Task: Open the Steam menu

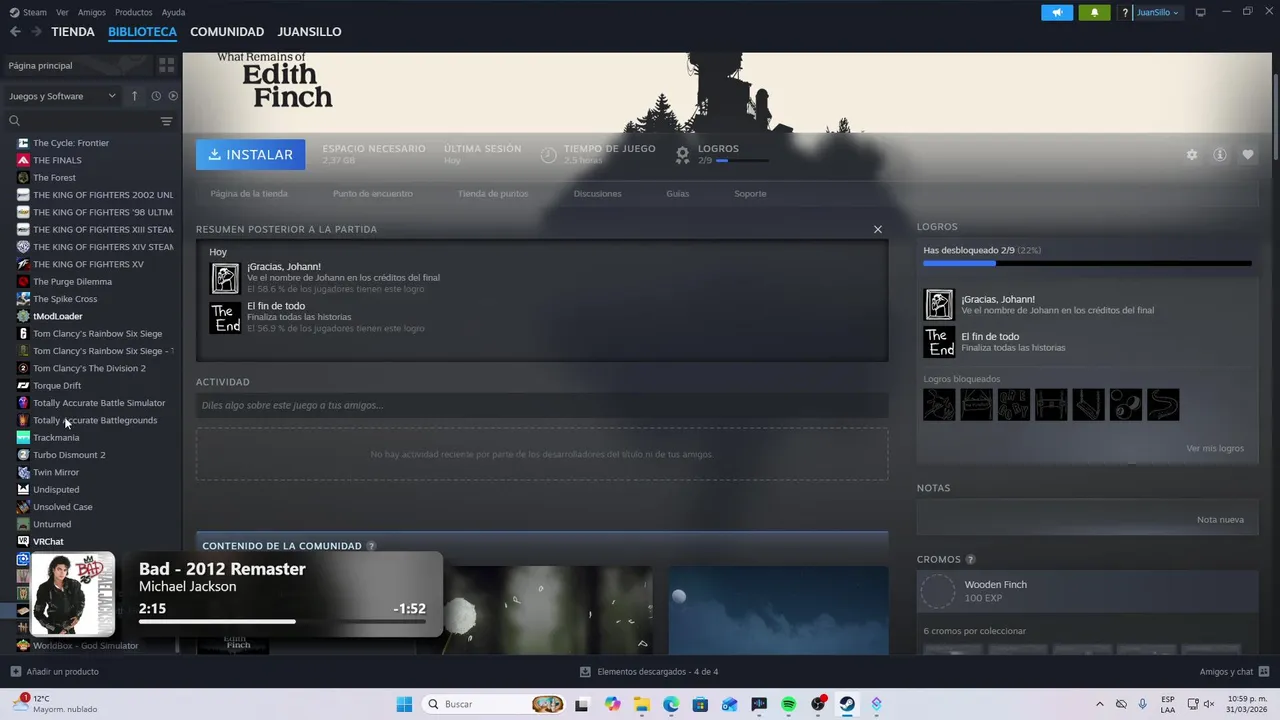Action: [28, 12]
